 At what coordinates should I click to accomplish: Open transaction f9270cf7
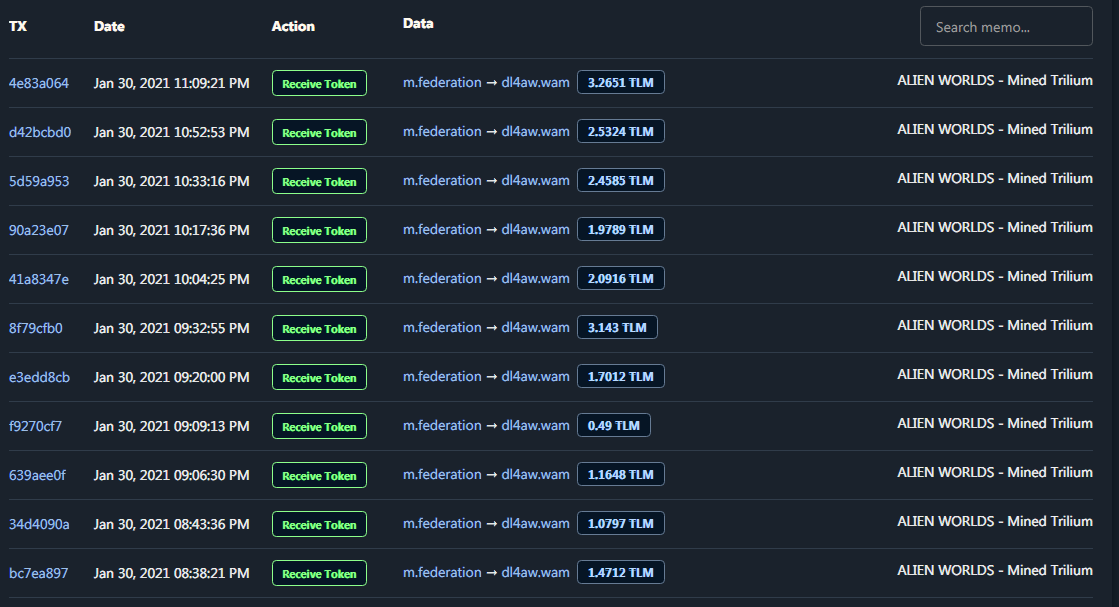[x=35, y=427]
